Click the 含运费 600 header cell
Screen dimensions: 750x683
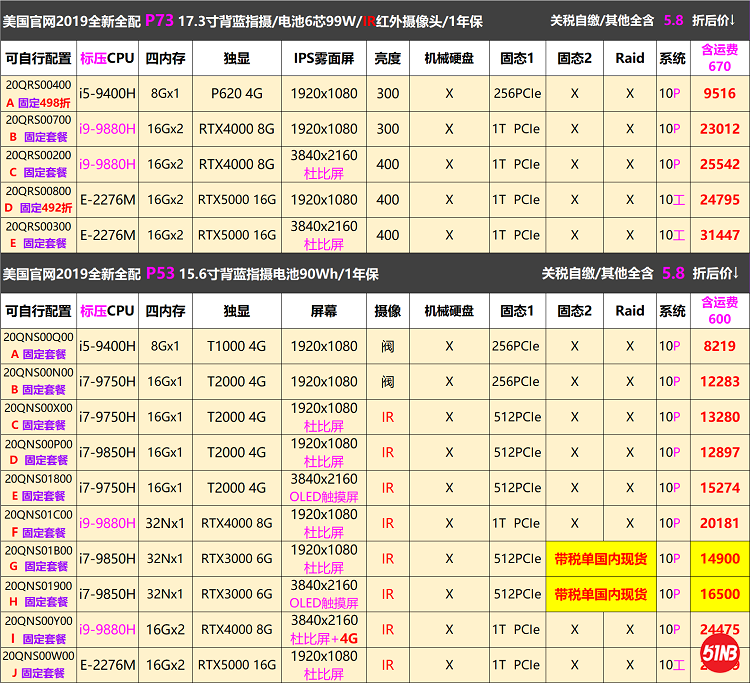coord(719,311)
